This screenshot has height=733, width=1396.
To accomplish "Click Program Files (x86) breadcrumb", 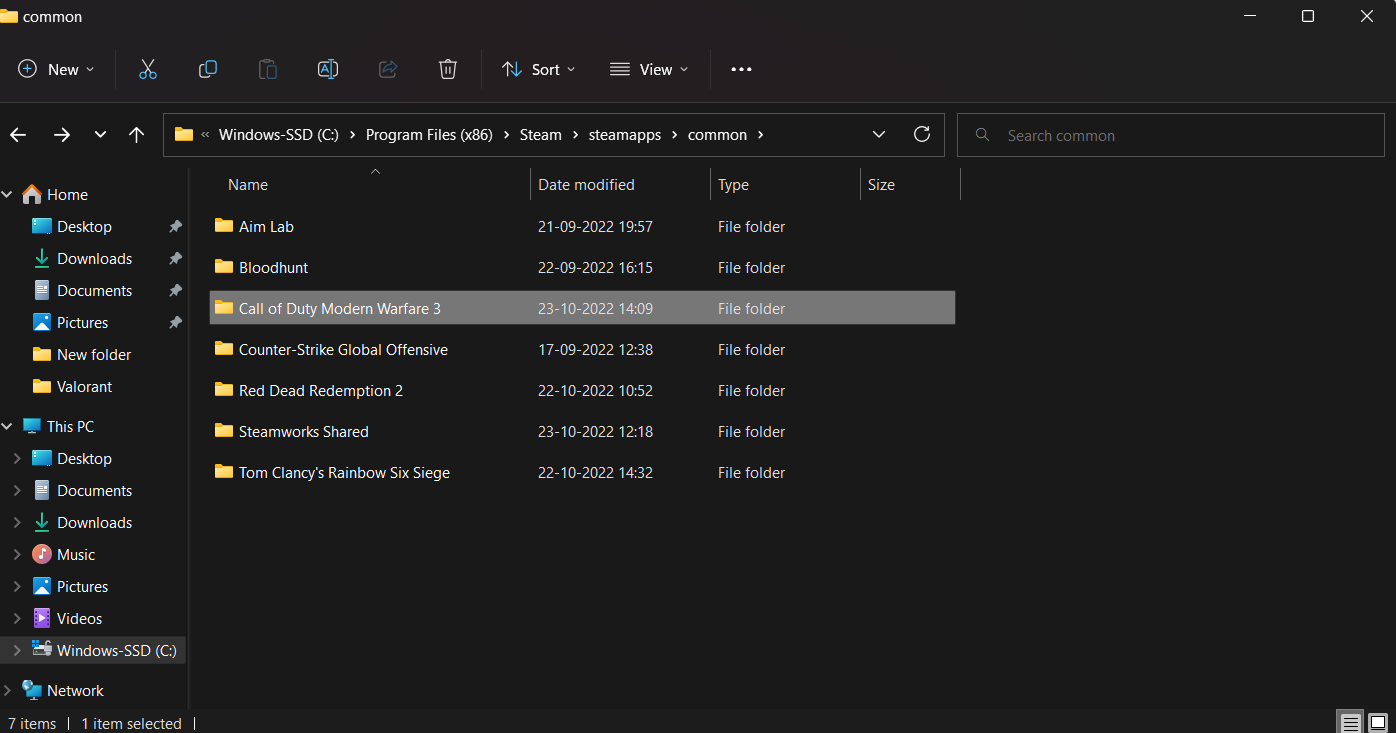I will pyautogui.click(x=429, y=135).
